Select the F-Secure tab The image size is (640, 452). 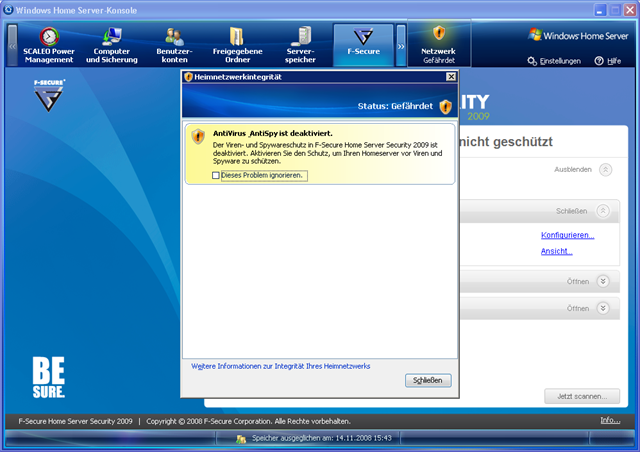[363, 45]
